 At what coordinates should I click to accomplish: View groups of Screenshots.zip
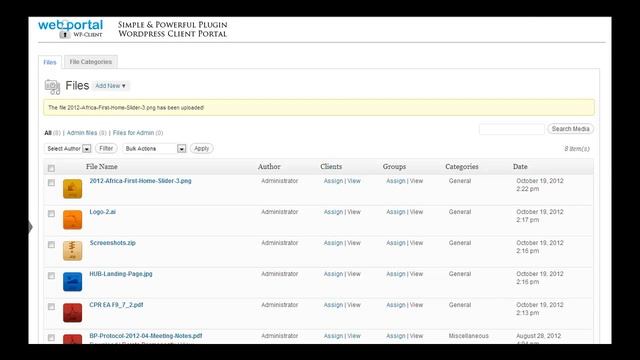coord(416,243)
